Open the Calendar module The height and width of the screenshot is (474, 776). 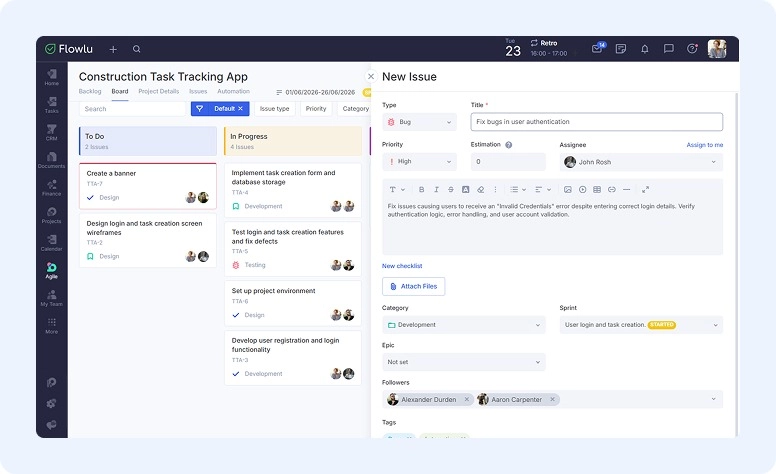pos(51,243)
